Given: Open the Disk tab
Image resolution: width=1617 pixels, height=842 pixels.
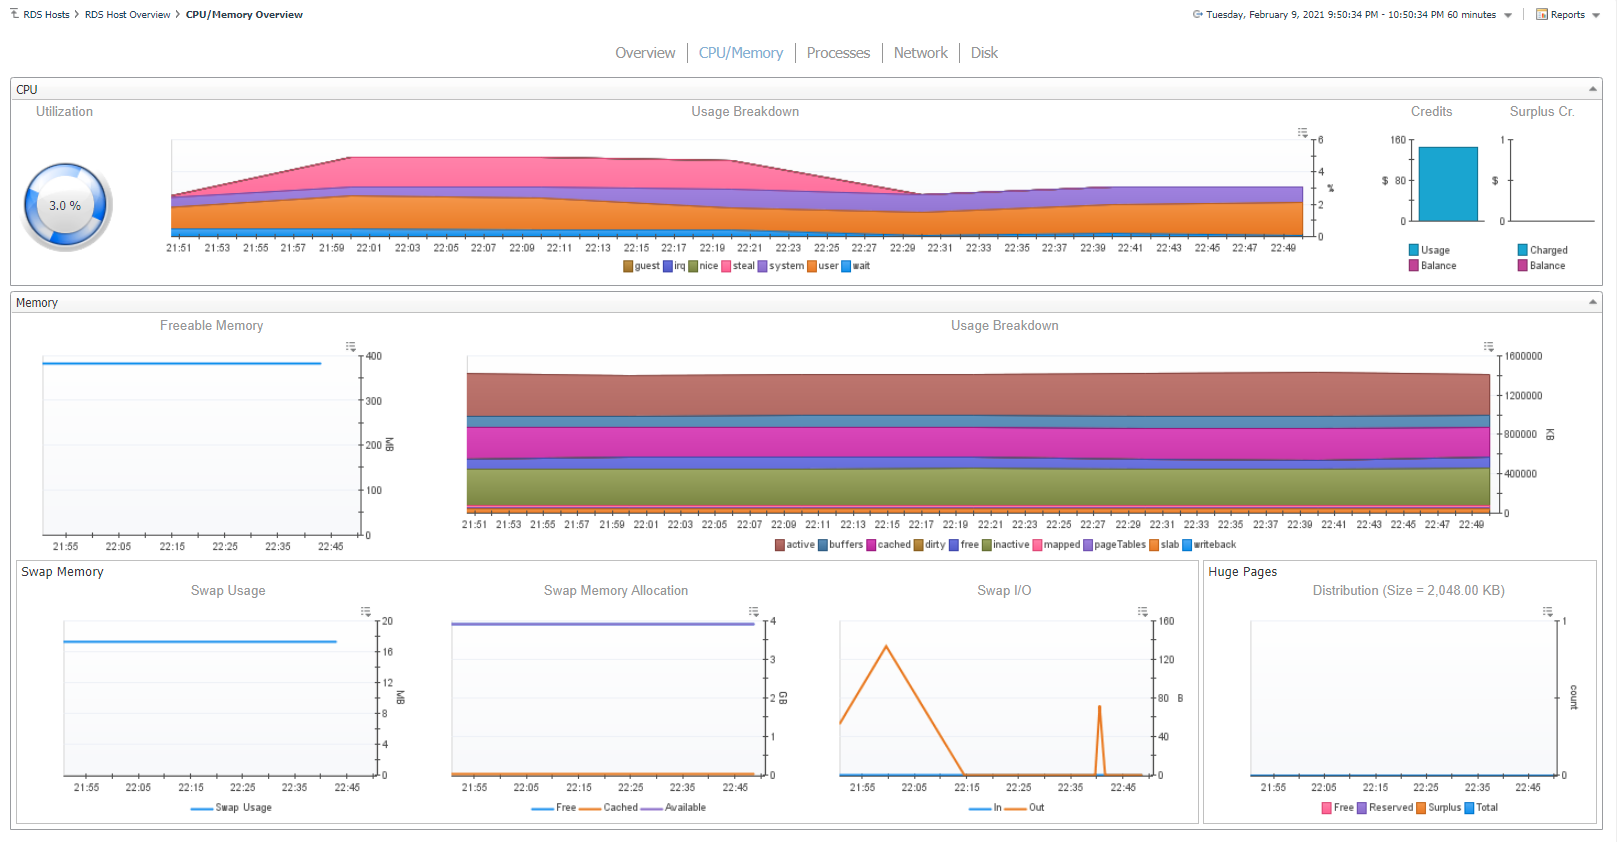Looking at the screenshot, I should [984, 53].
